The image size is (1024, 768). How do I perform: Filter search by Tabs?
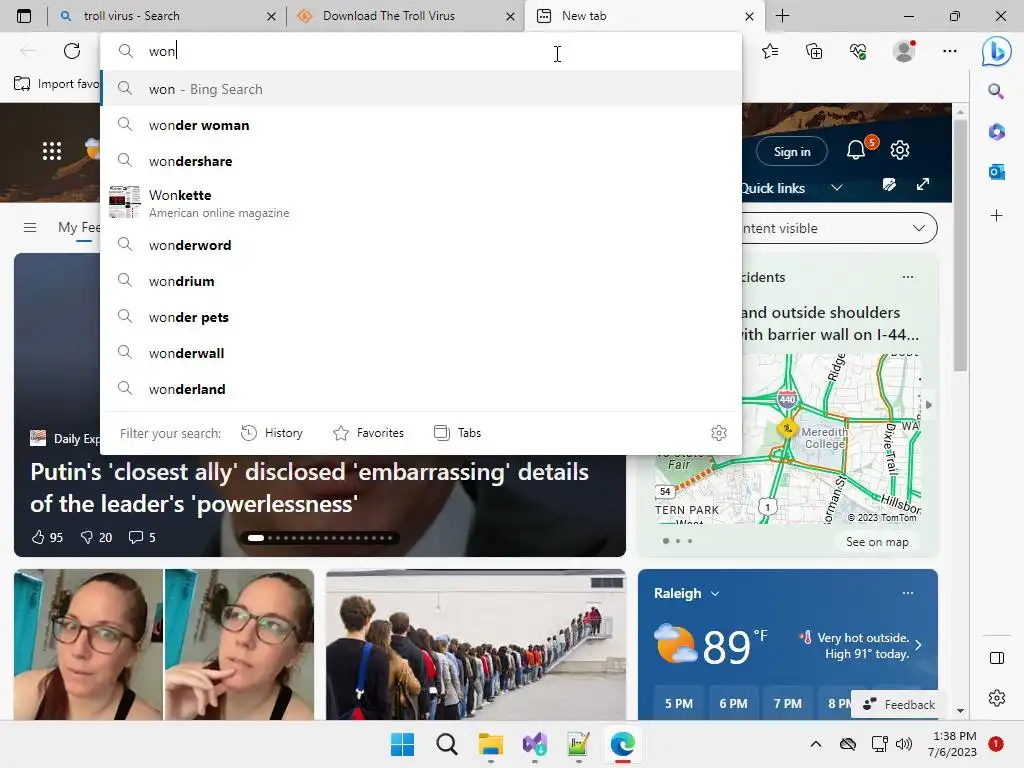coord(457,433)
